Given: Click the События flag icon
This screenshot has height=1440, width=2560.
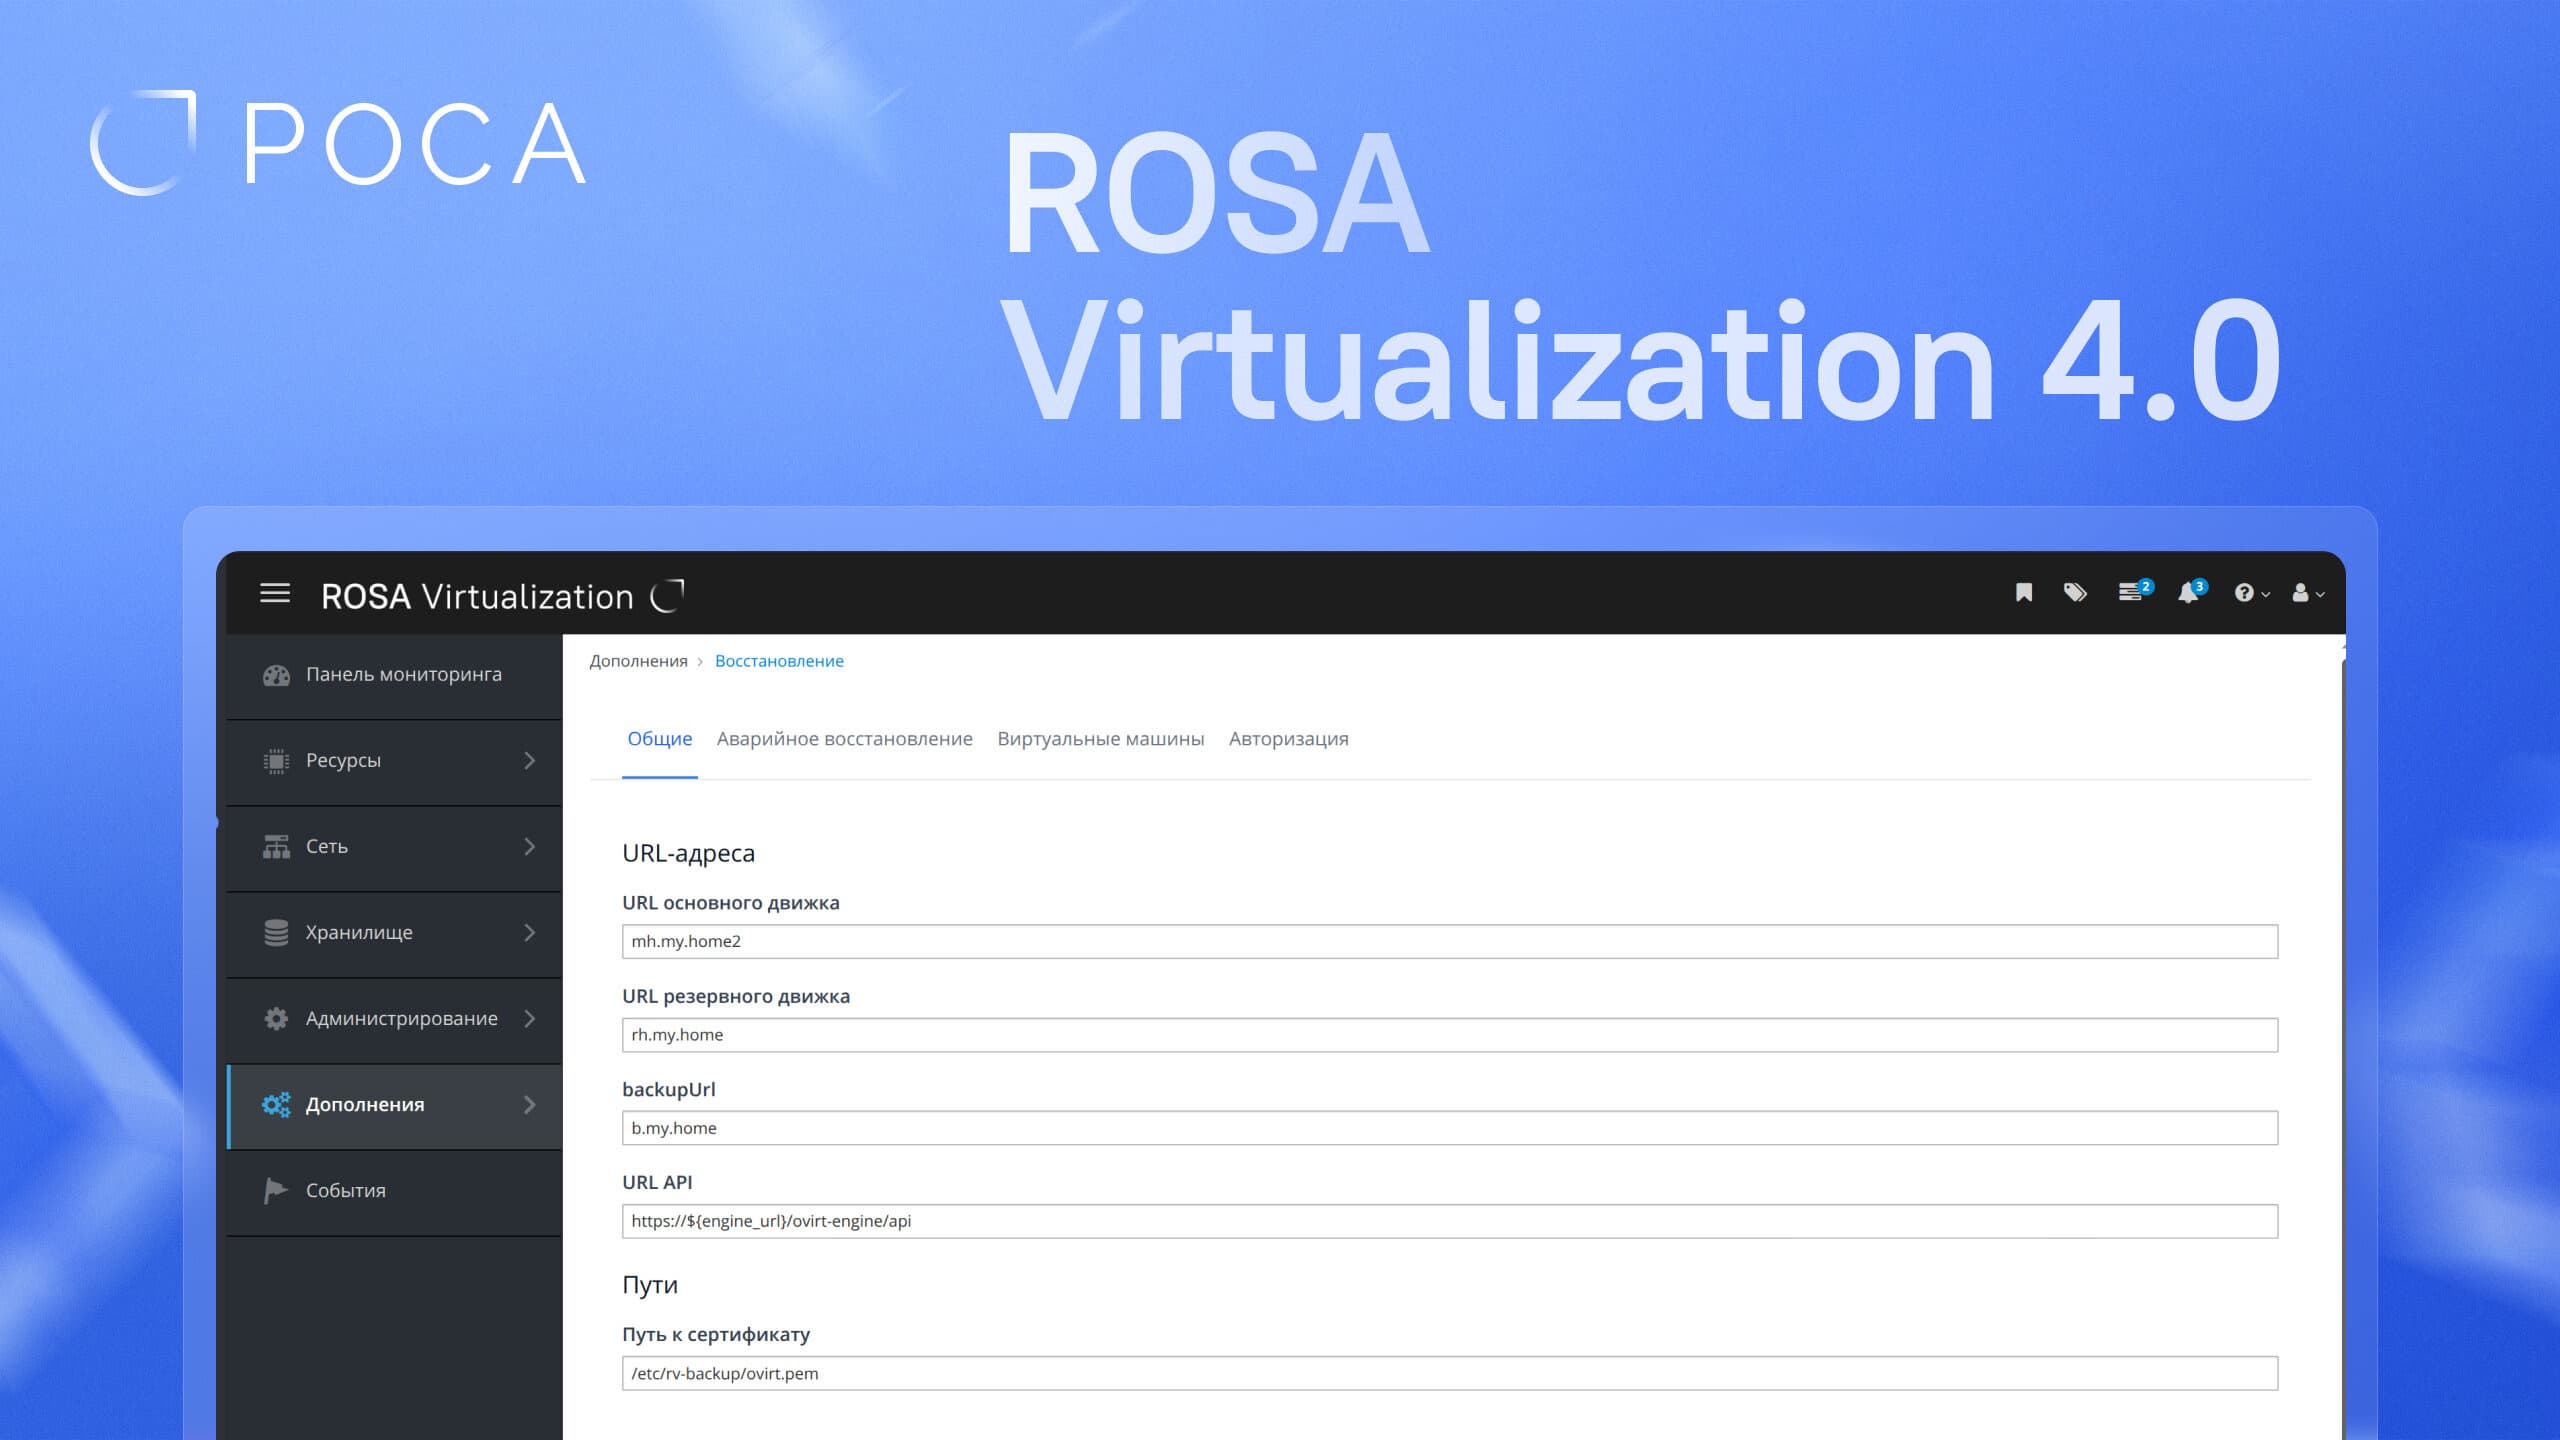Looking at the screenshot, I should tap(275, 1190).
